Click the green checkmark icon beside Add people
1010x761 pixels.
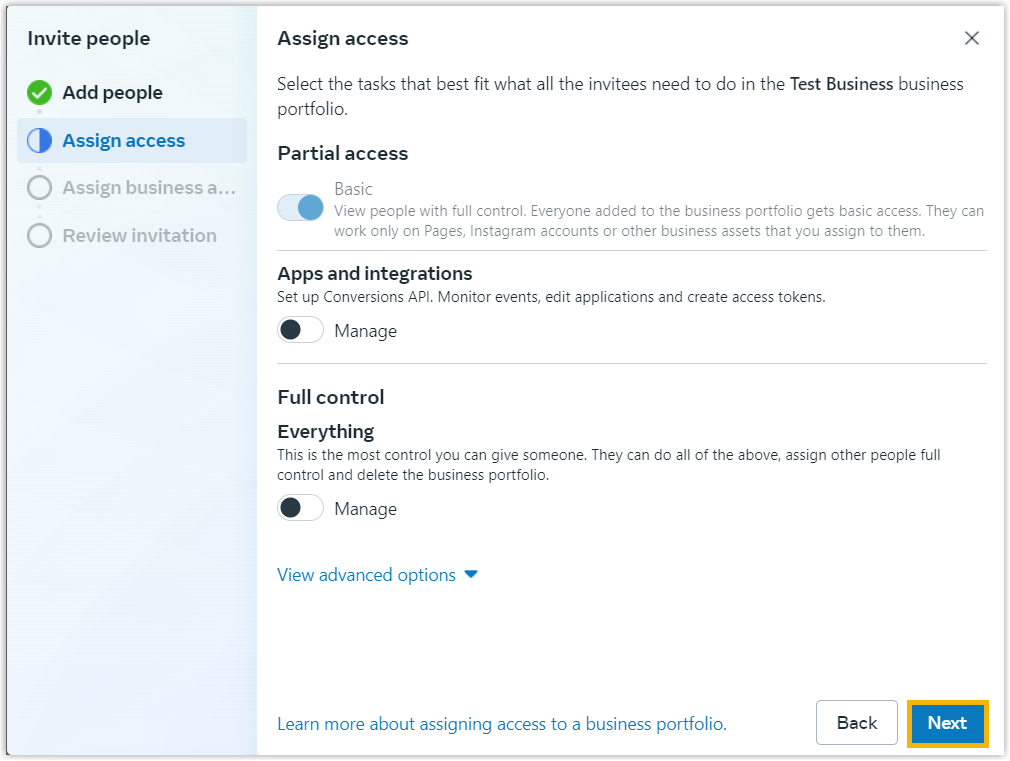39,93
